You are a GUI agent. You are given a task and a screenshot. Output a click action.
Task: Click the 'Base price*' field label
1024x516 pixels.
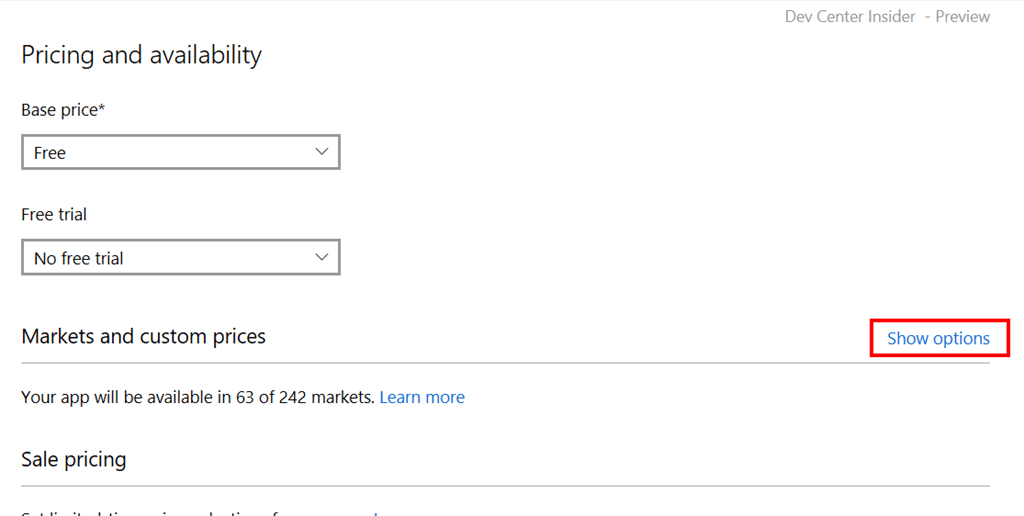tap(58, 110)
